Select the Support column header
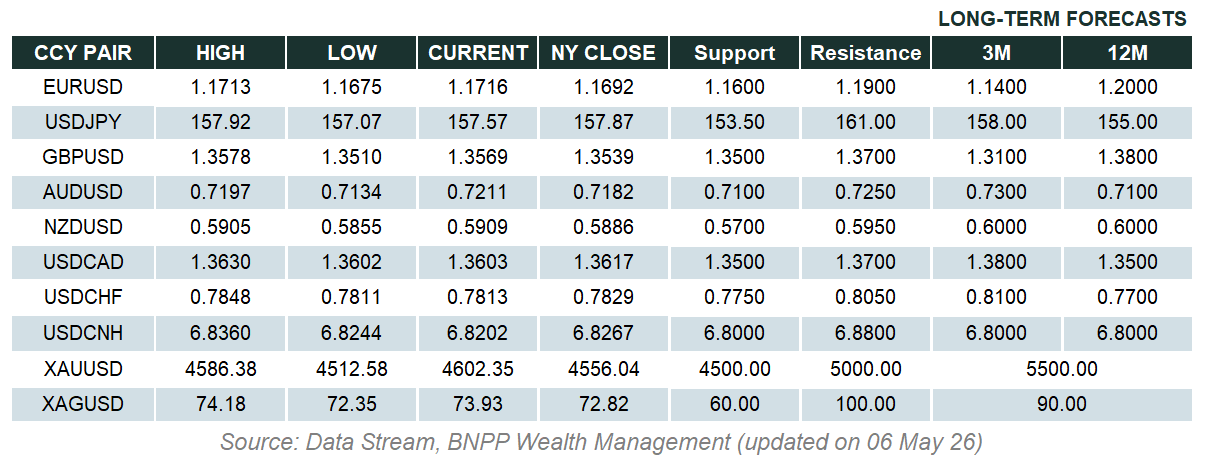The width and height of the screenshot is (1208, 461). [x=735, y=53]
